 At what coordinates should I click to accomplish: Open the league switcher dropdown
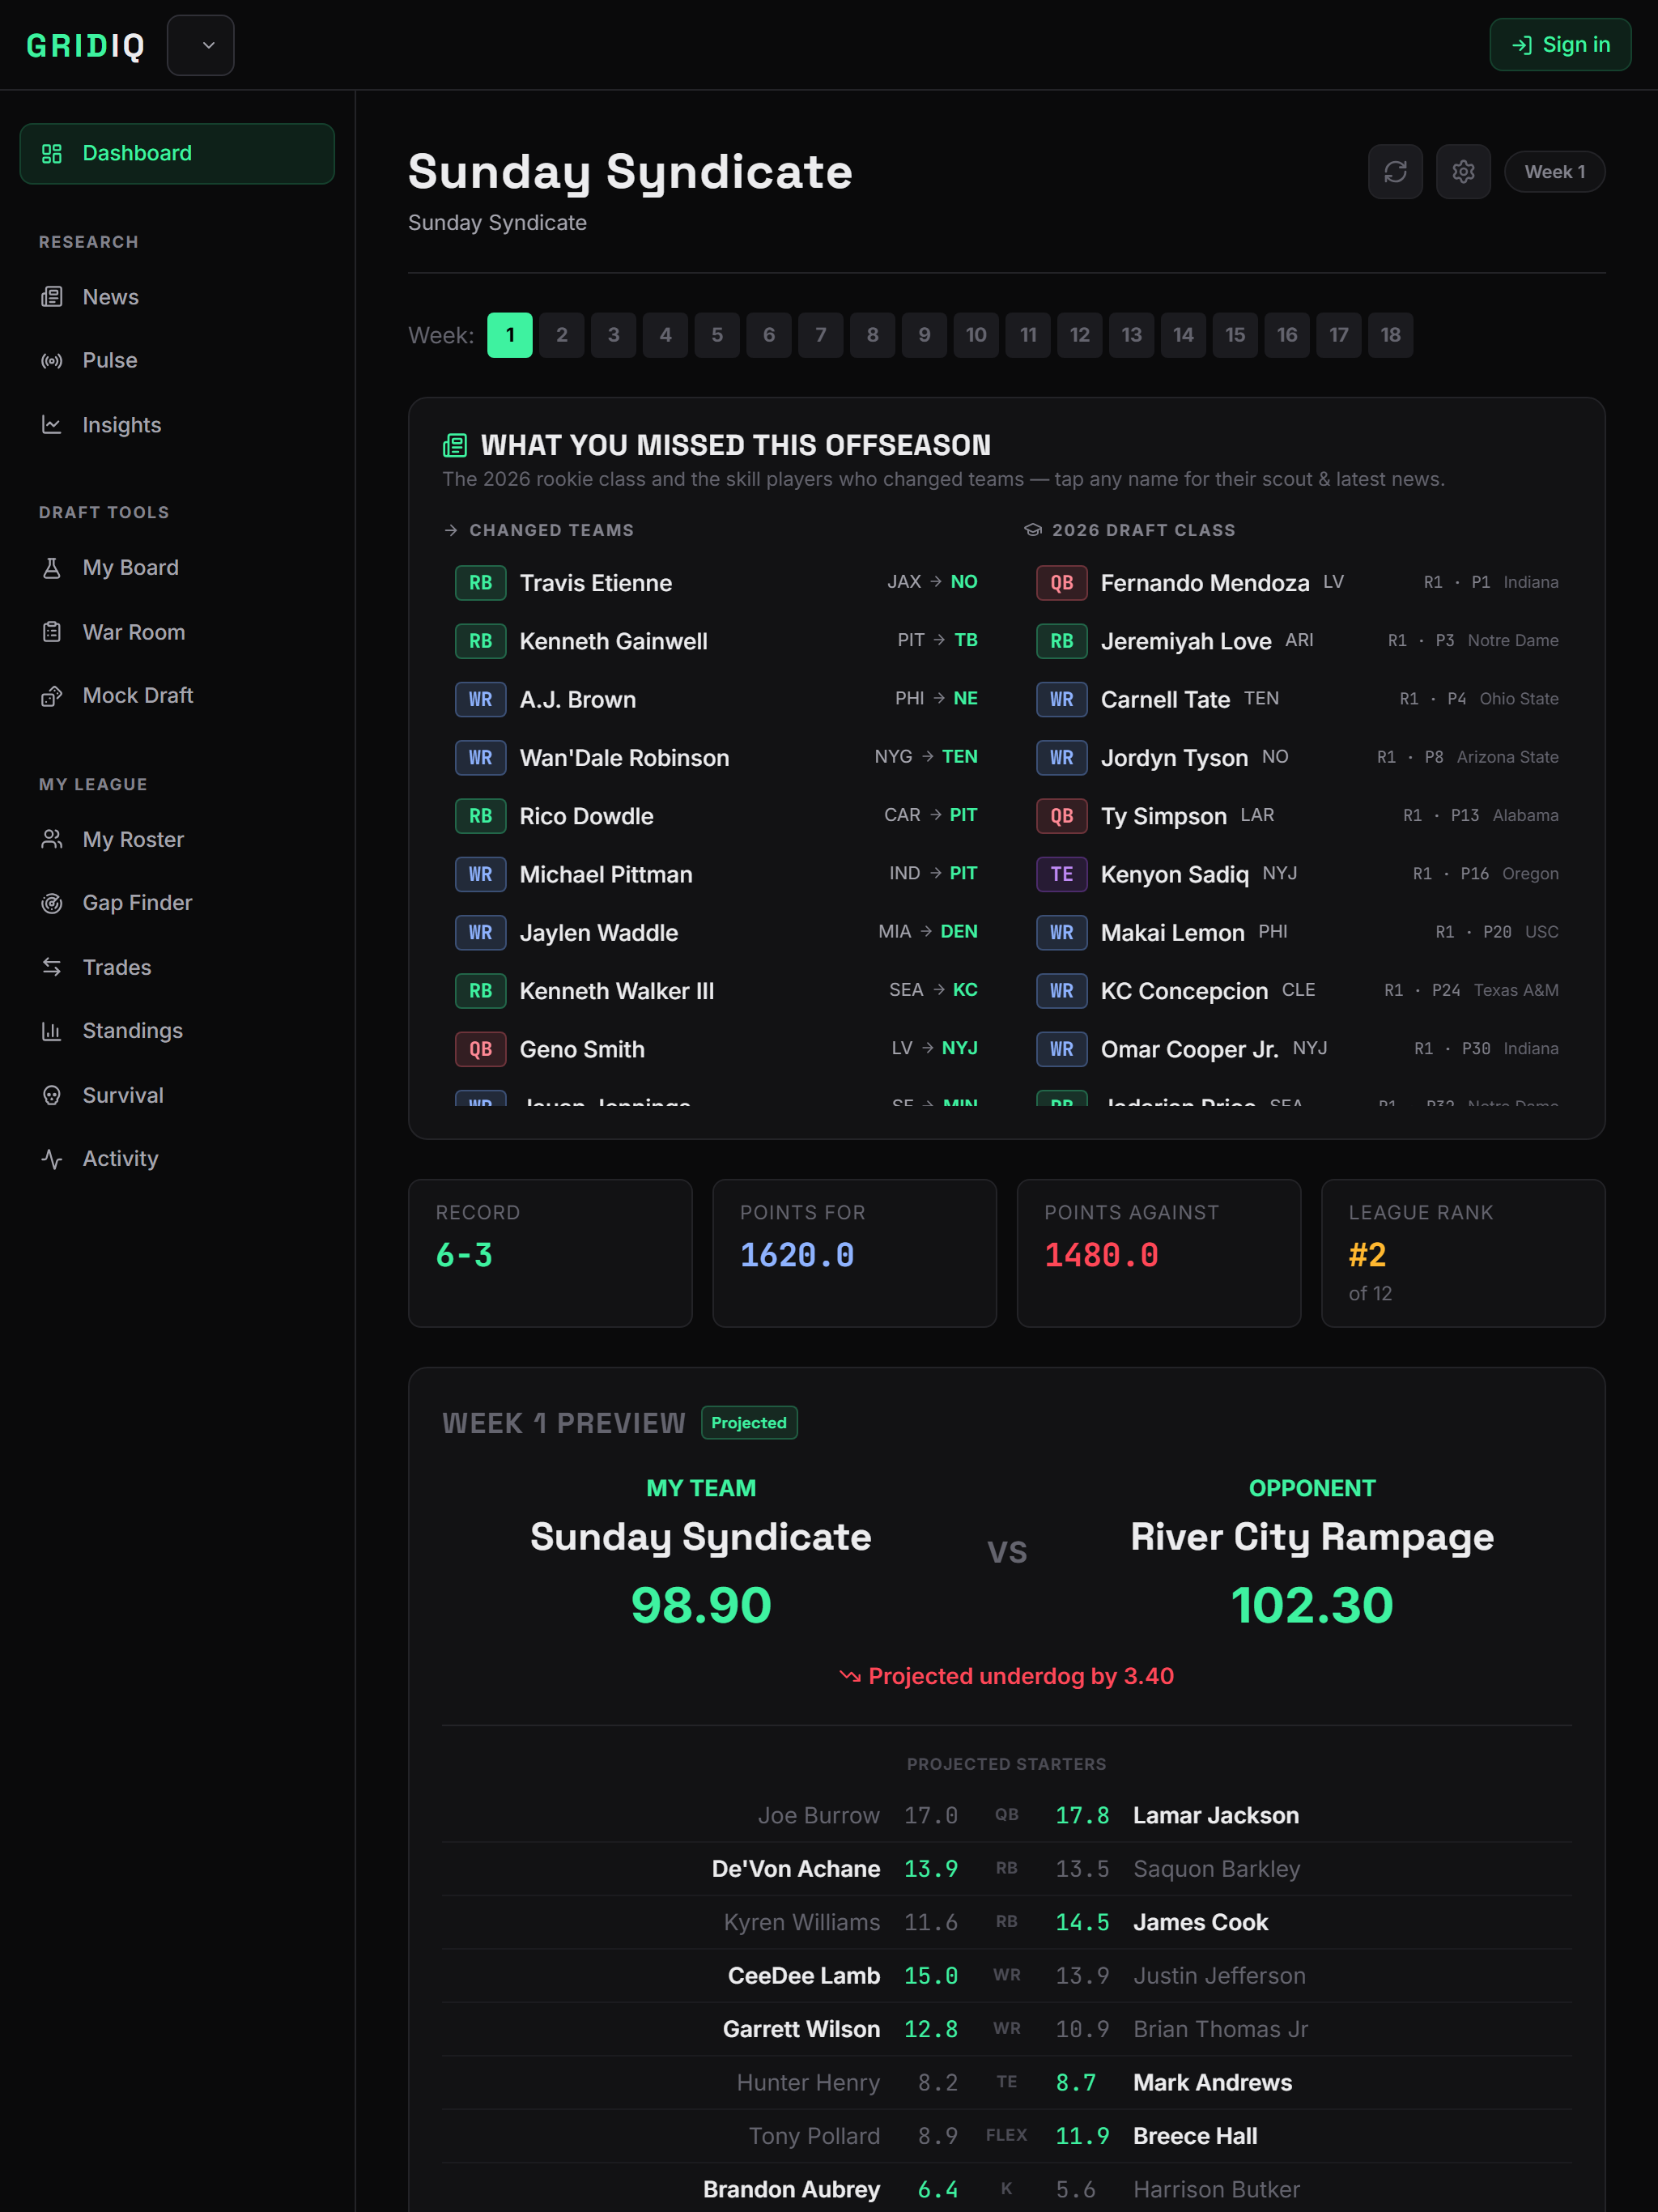201,45
